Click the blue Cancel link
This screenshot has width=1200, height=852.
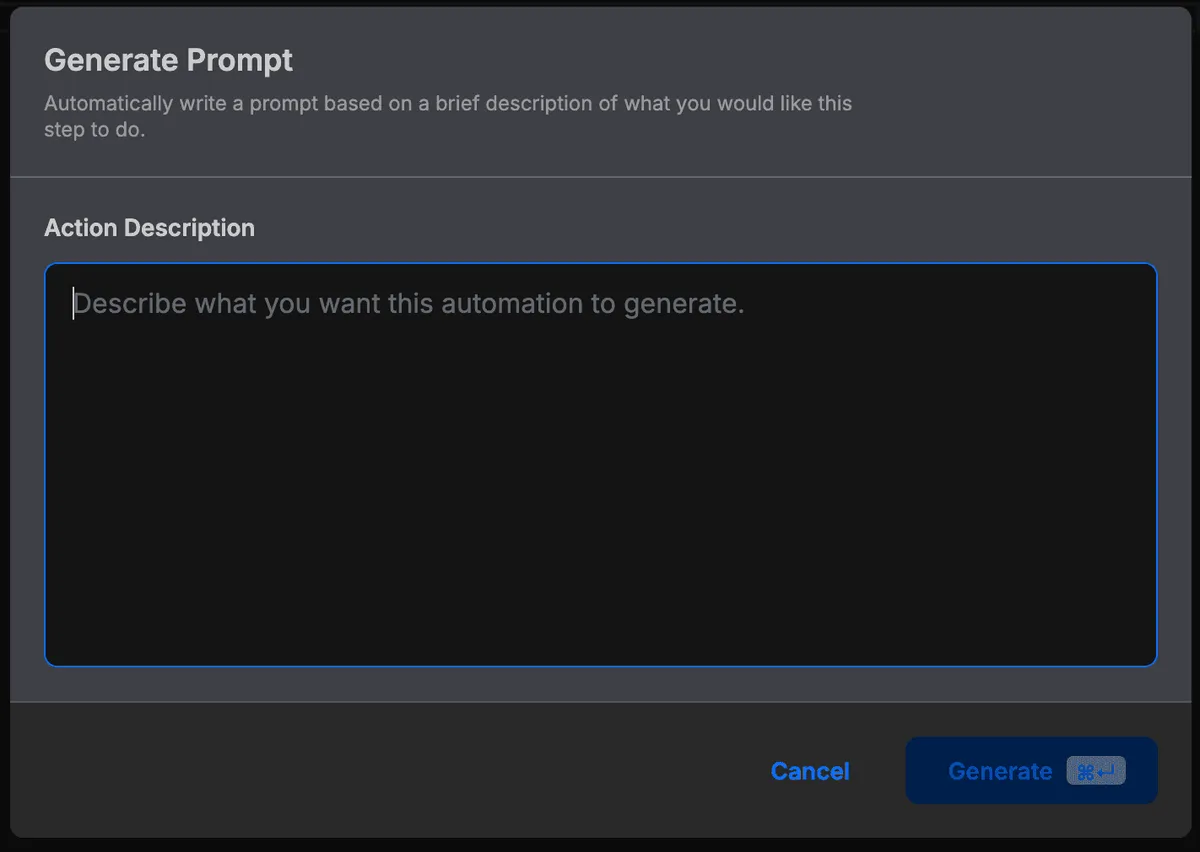(x=810, y=771)
